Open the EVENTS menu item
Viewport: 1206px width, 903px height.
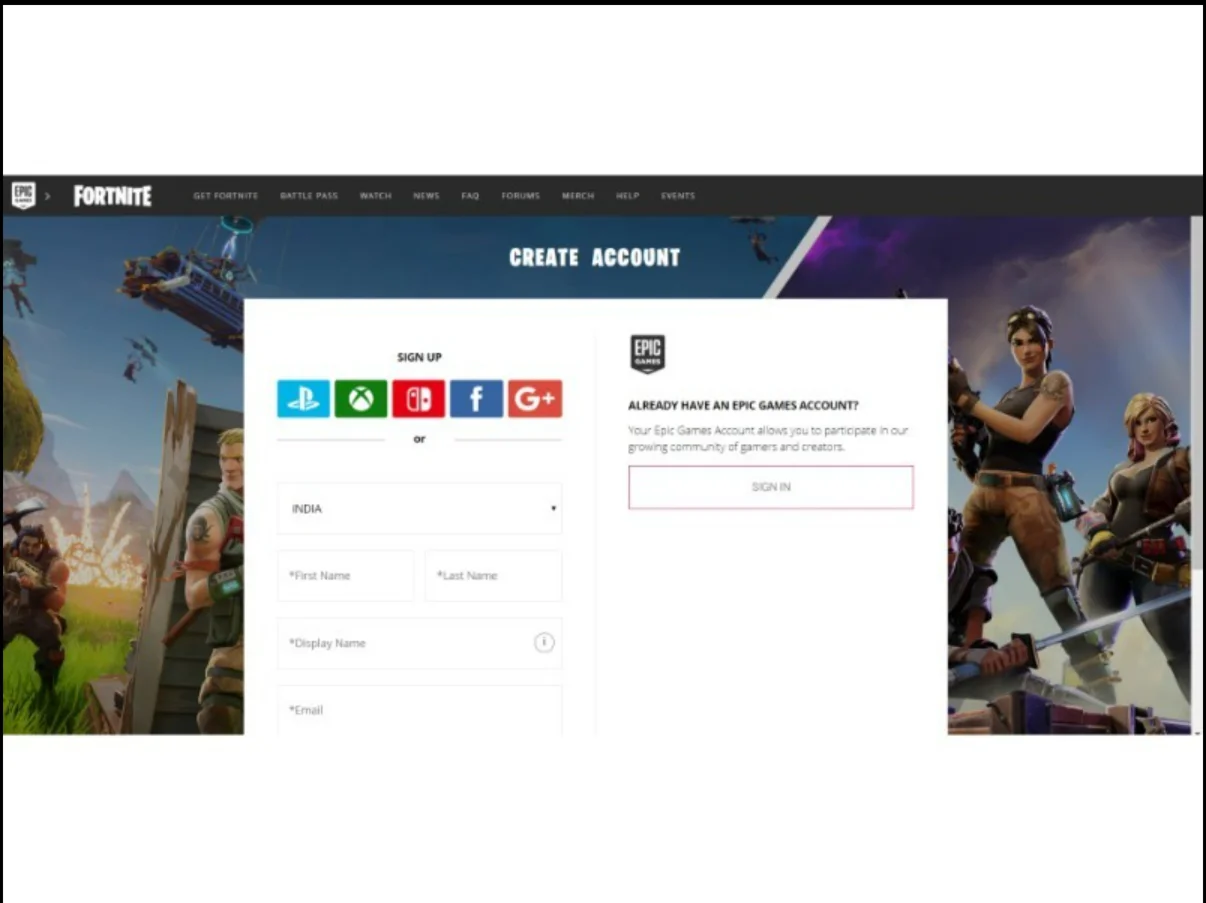(x=678, y=196)
